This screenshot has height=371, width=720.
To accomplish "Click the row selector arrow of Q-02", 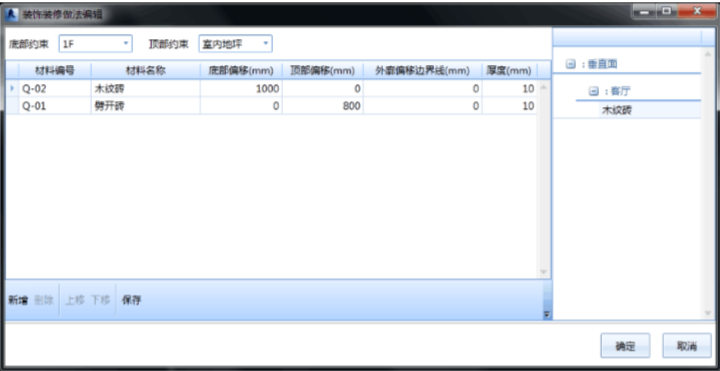I will [12, 88].
